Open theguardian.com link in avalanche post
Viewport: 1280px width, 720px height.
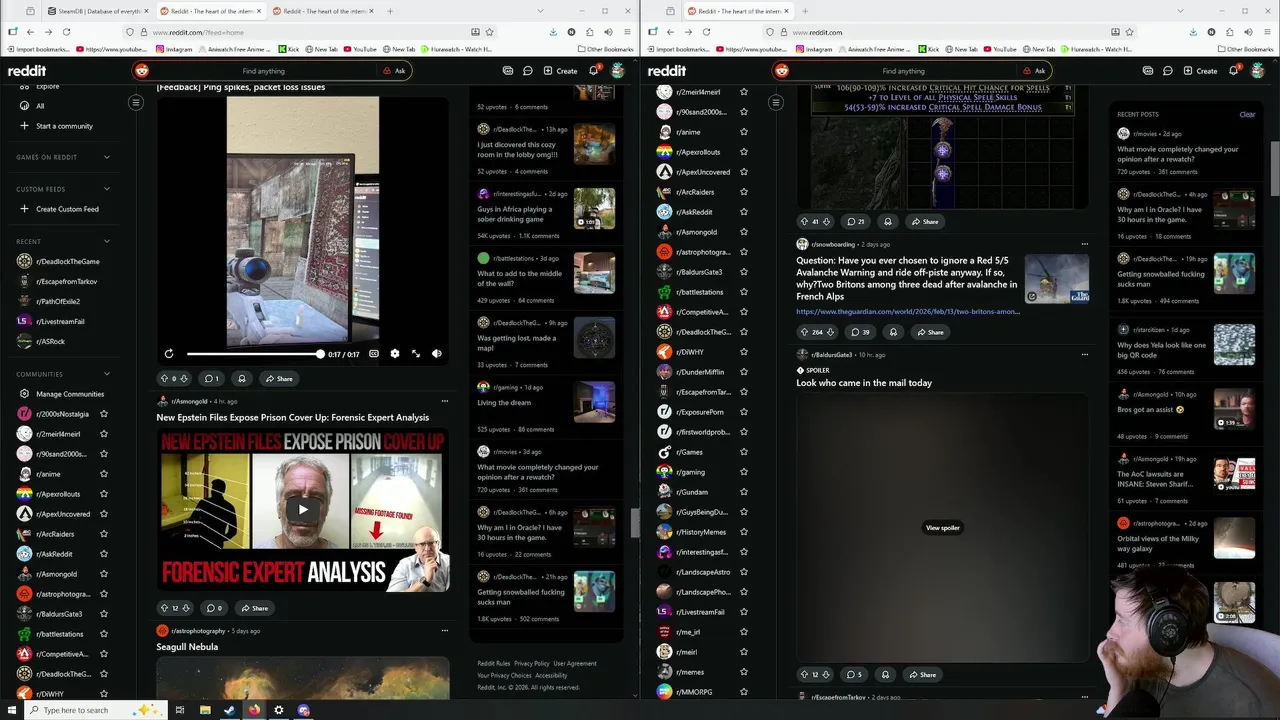pyautogui.click(x=908, y=311)
